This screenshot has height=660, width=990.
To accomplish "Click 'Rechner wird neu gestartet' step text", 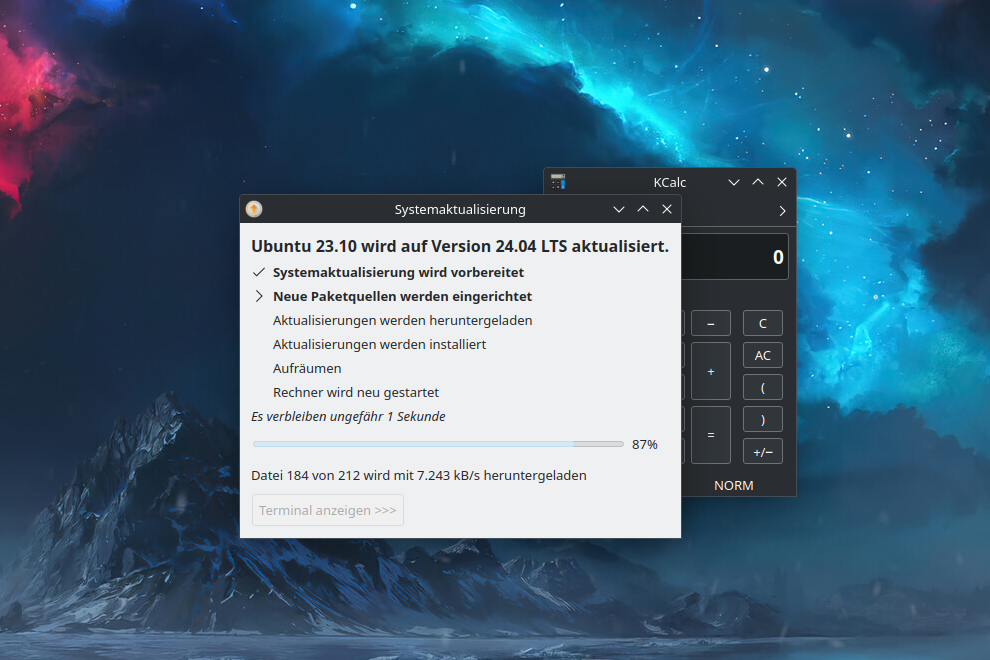I will [355, 392].
